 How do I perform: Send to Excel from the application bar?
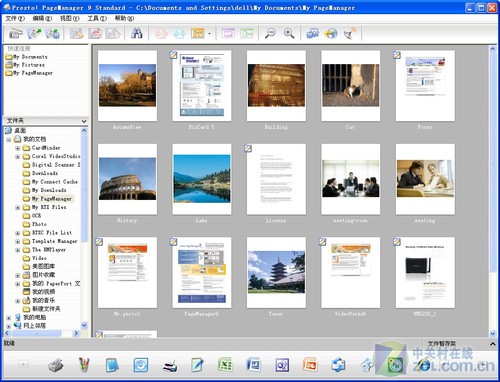click(225, 365)
